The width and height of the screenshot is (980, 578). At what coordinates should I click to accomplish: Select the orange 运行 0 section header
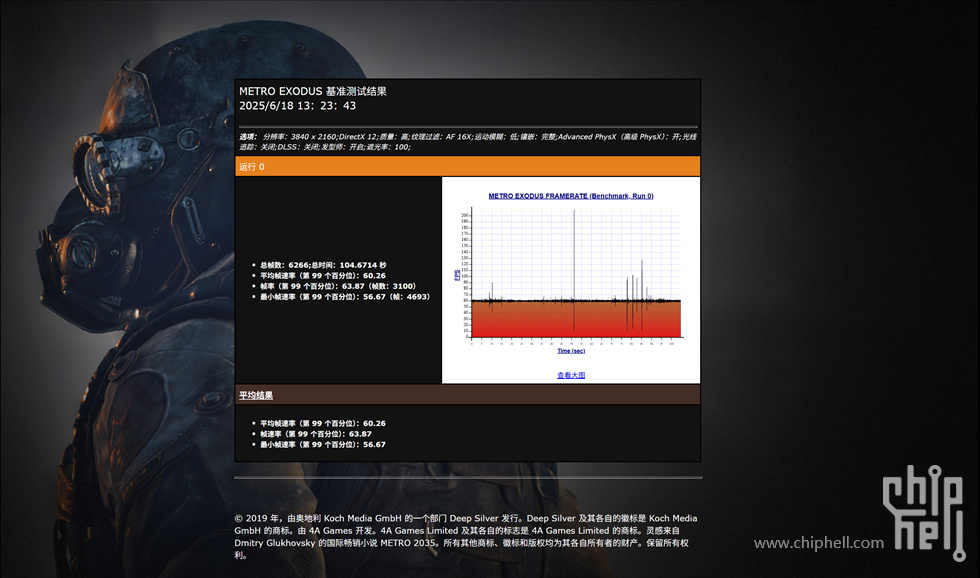click(468, 166)
